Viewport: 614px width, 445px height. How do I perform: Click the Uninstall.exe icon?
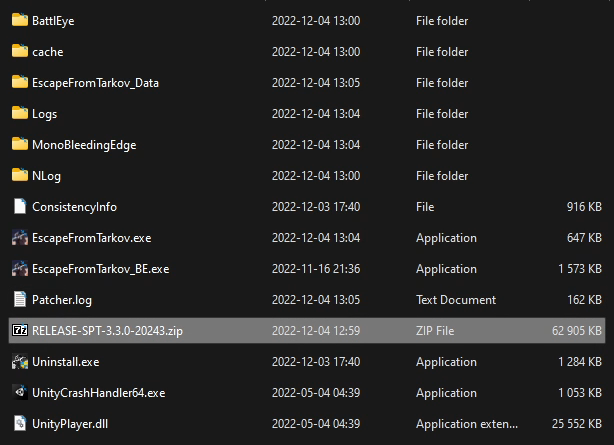(20, 362)
